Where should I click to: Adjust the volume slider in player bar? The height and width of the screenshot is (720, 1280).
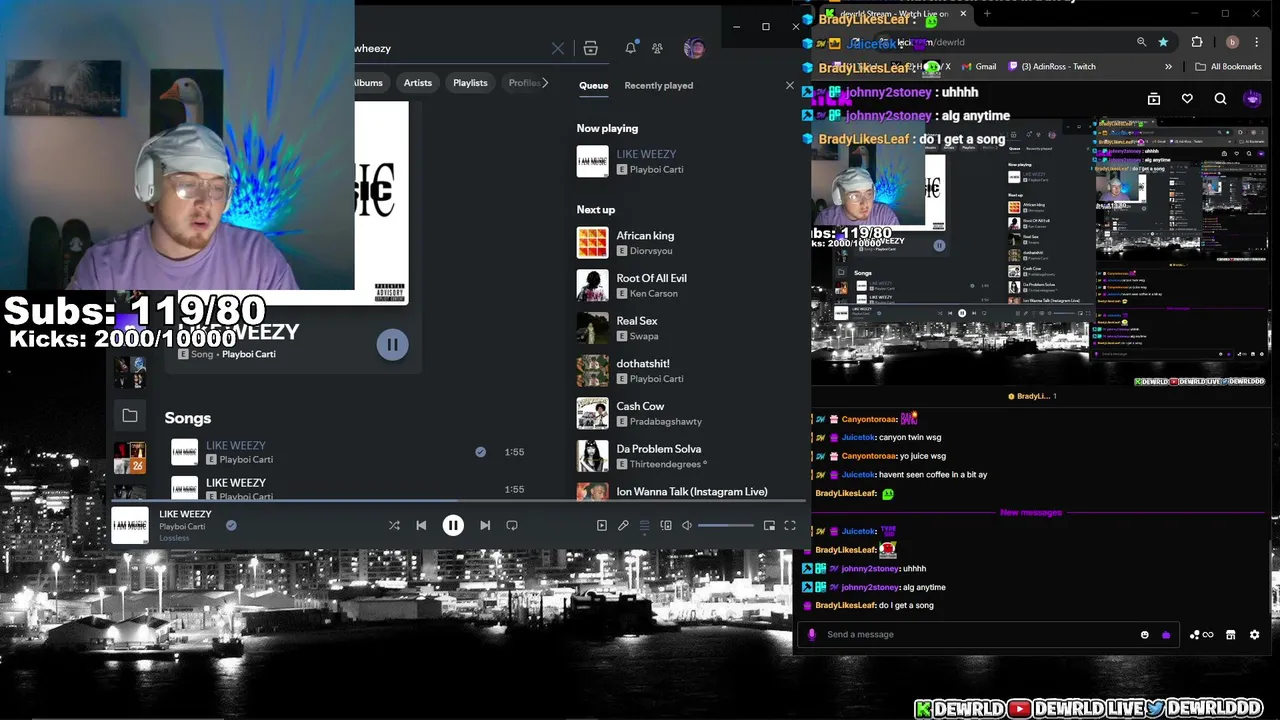click(x=726, y=525)
